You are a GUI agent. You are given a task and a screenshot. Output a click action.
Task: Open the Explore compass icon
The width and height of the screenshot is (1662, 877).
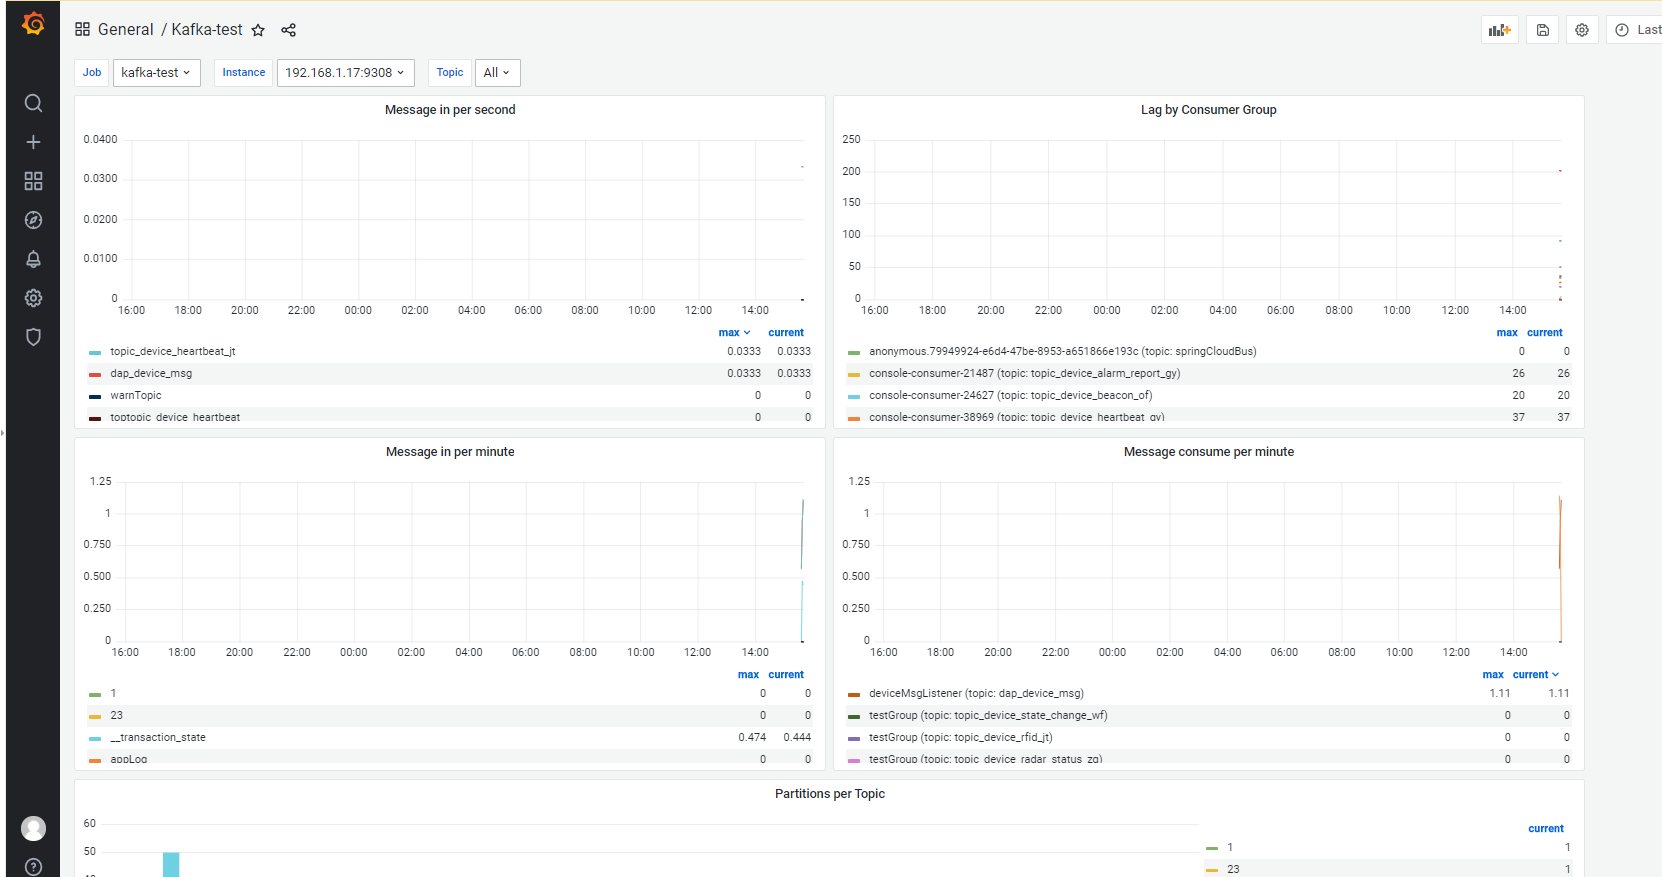point(33,220)
